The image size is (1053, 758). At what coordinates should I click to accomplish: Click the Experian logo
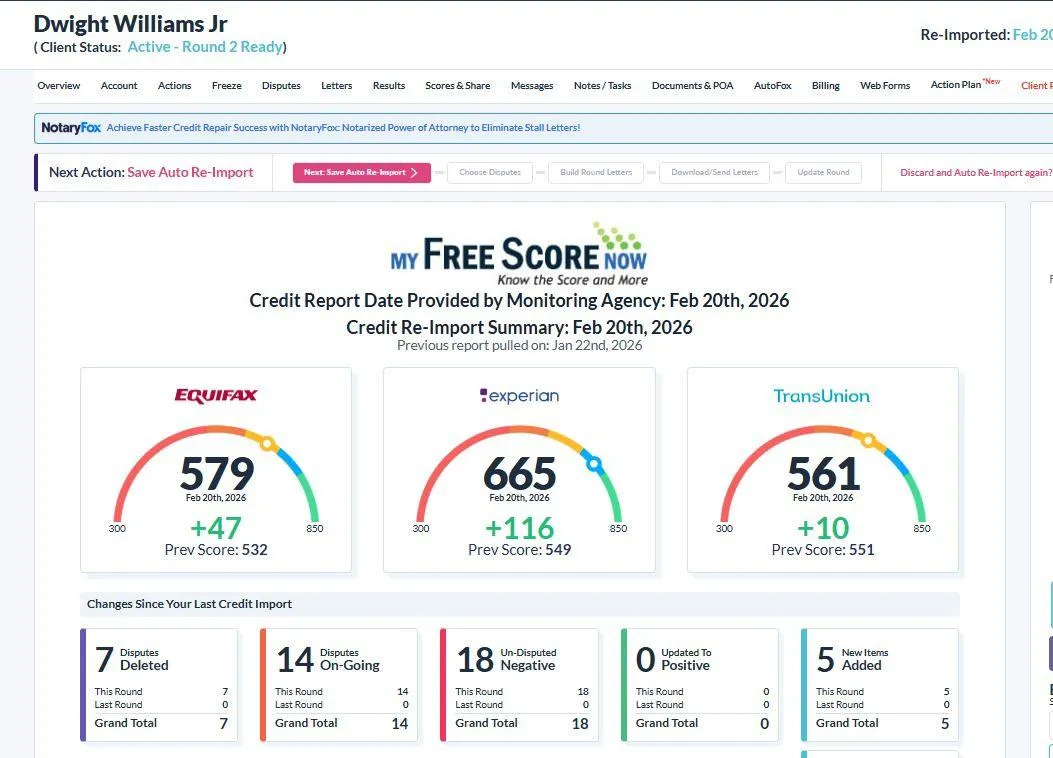click(519, 395)
